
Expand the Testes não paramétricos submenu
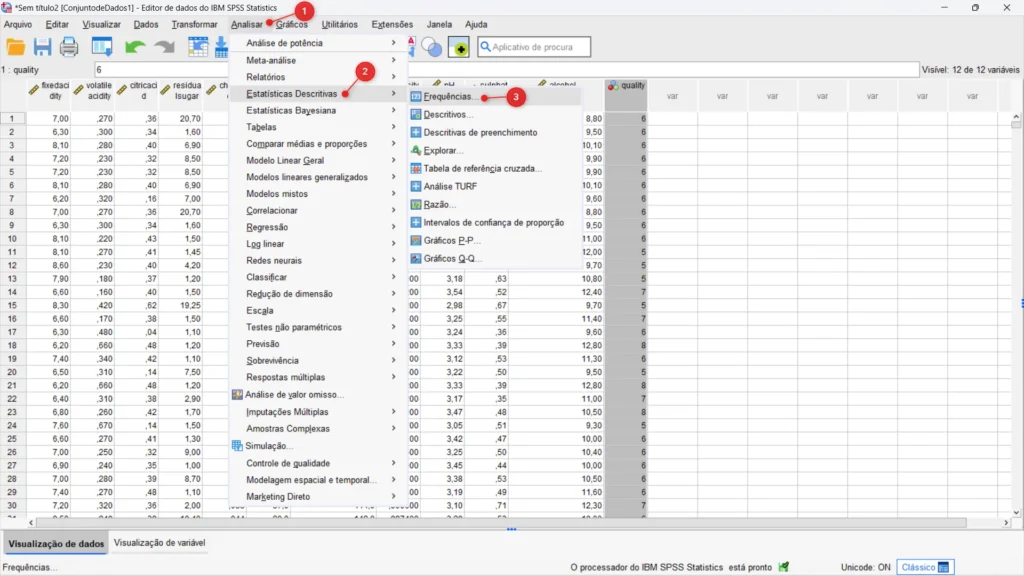coord(293,327)
